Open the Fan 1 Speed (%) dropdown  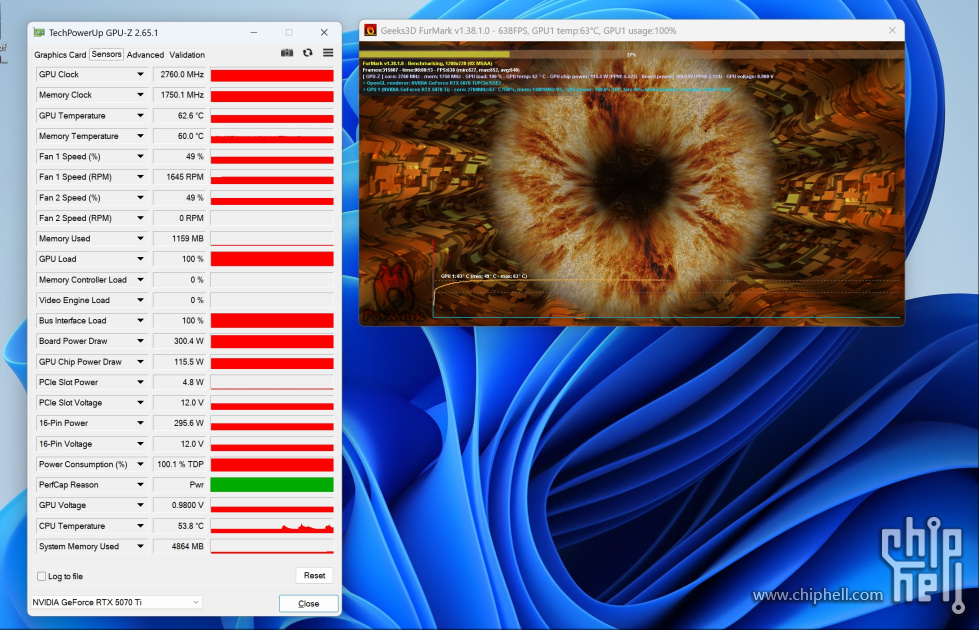pyautogui.click(x=140, y=157)
